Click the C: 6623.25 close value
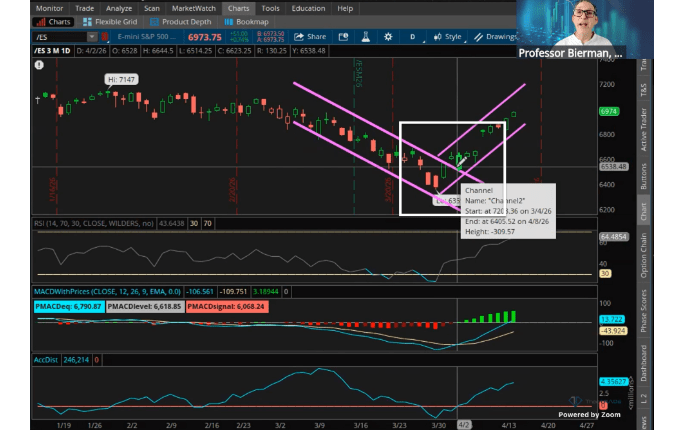This screenshot has width=673, height=434. [x=234, y=51]
